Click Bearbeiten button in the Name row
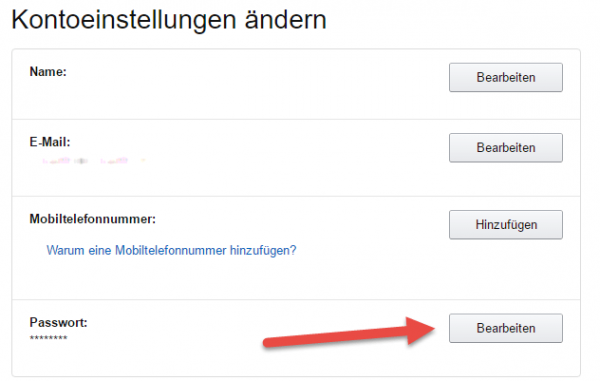 505,78
